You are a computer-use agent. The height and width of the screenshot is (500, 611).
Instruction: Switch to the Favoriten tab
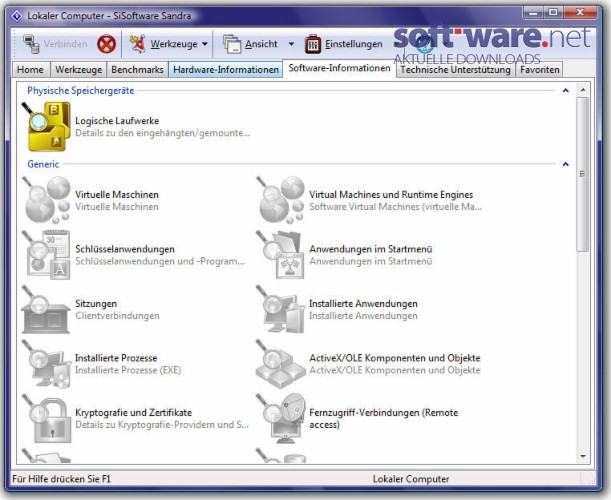tap(540, 70)
